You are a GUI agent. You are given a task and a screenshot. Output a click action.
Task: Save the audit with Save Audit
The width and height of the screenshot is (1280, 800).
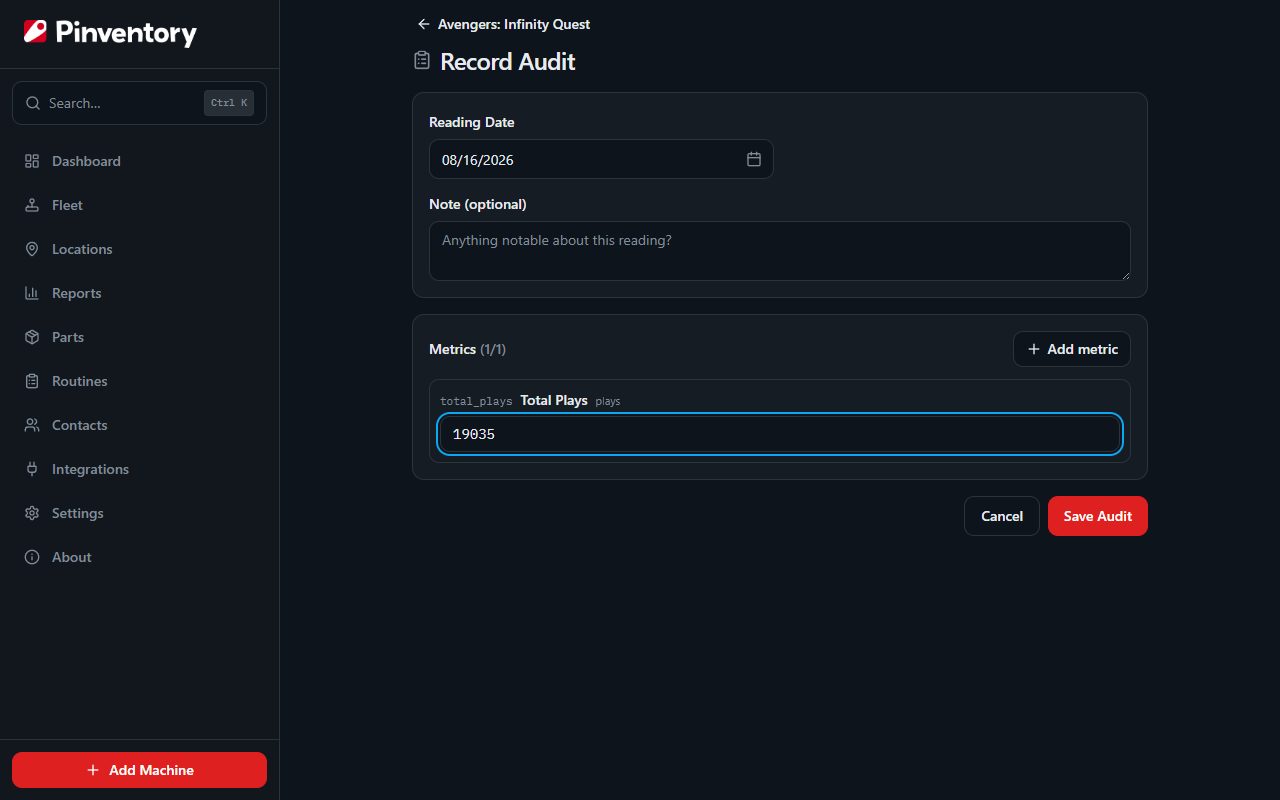point(1098,516)
